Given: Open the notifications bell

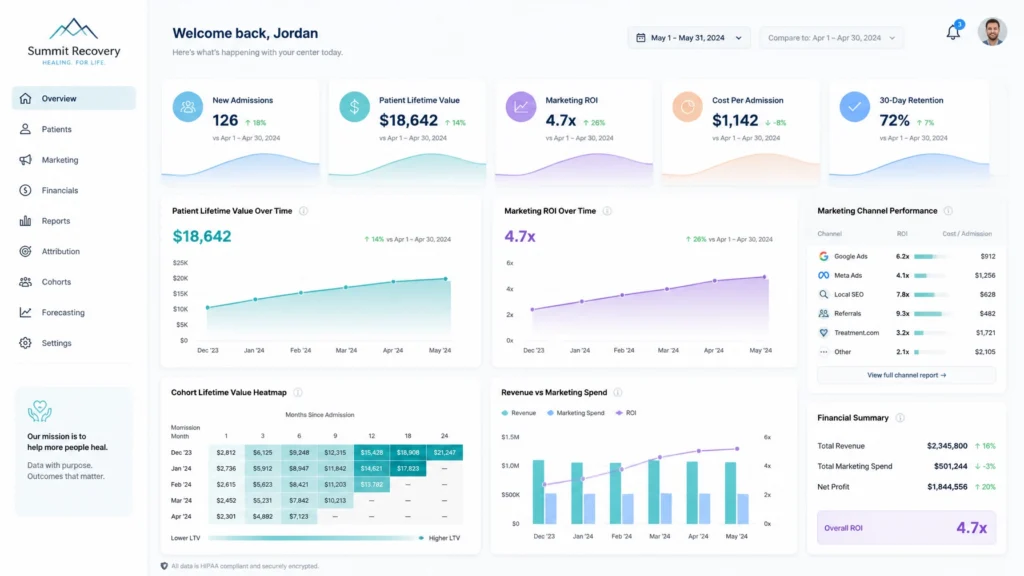Looking at the screenshot, I should point(953,32).
